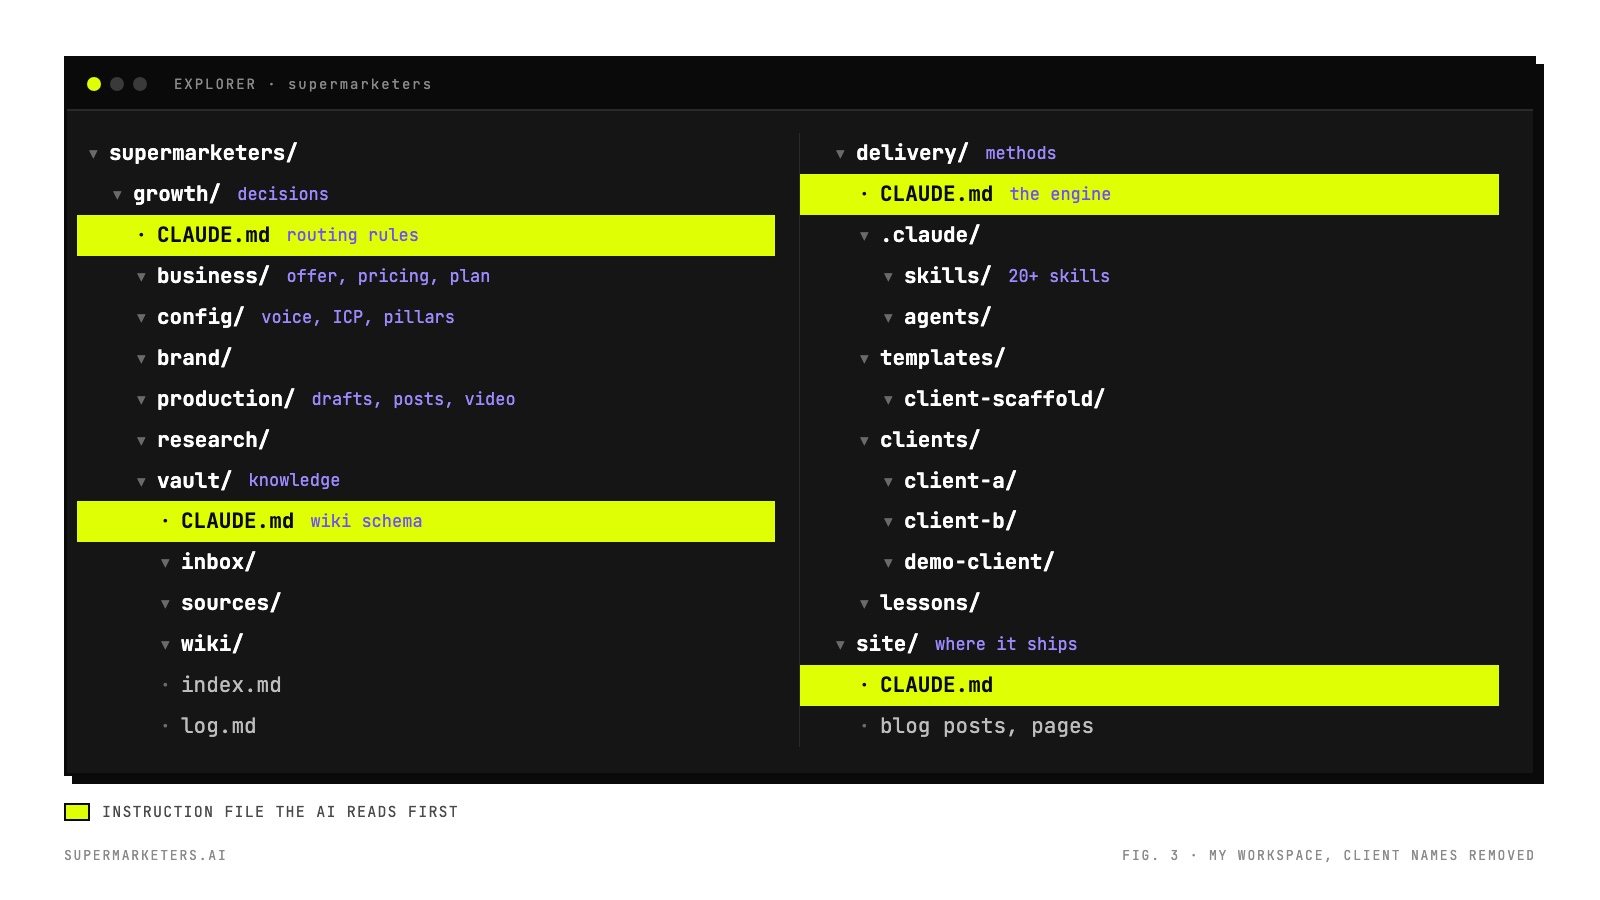Click the blog posts, pages entry
Screen dimensions: 1600x900
click(987, 726)
